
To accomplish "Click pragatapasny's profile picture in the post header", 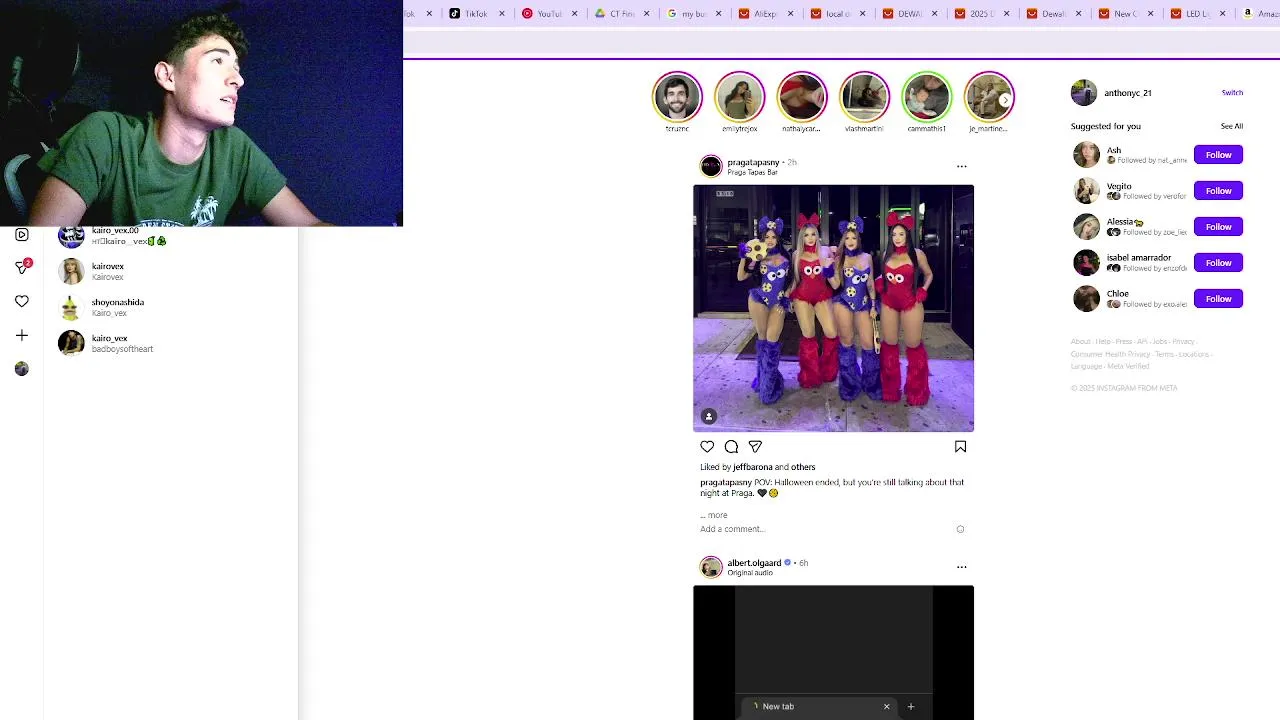I will 711,166.
